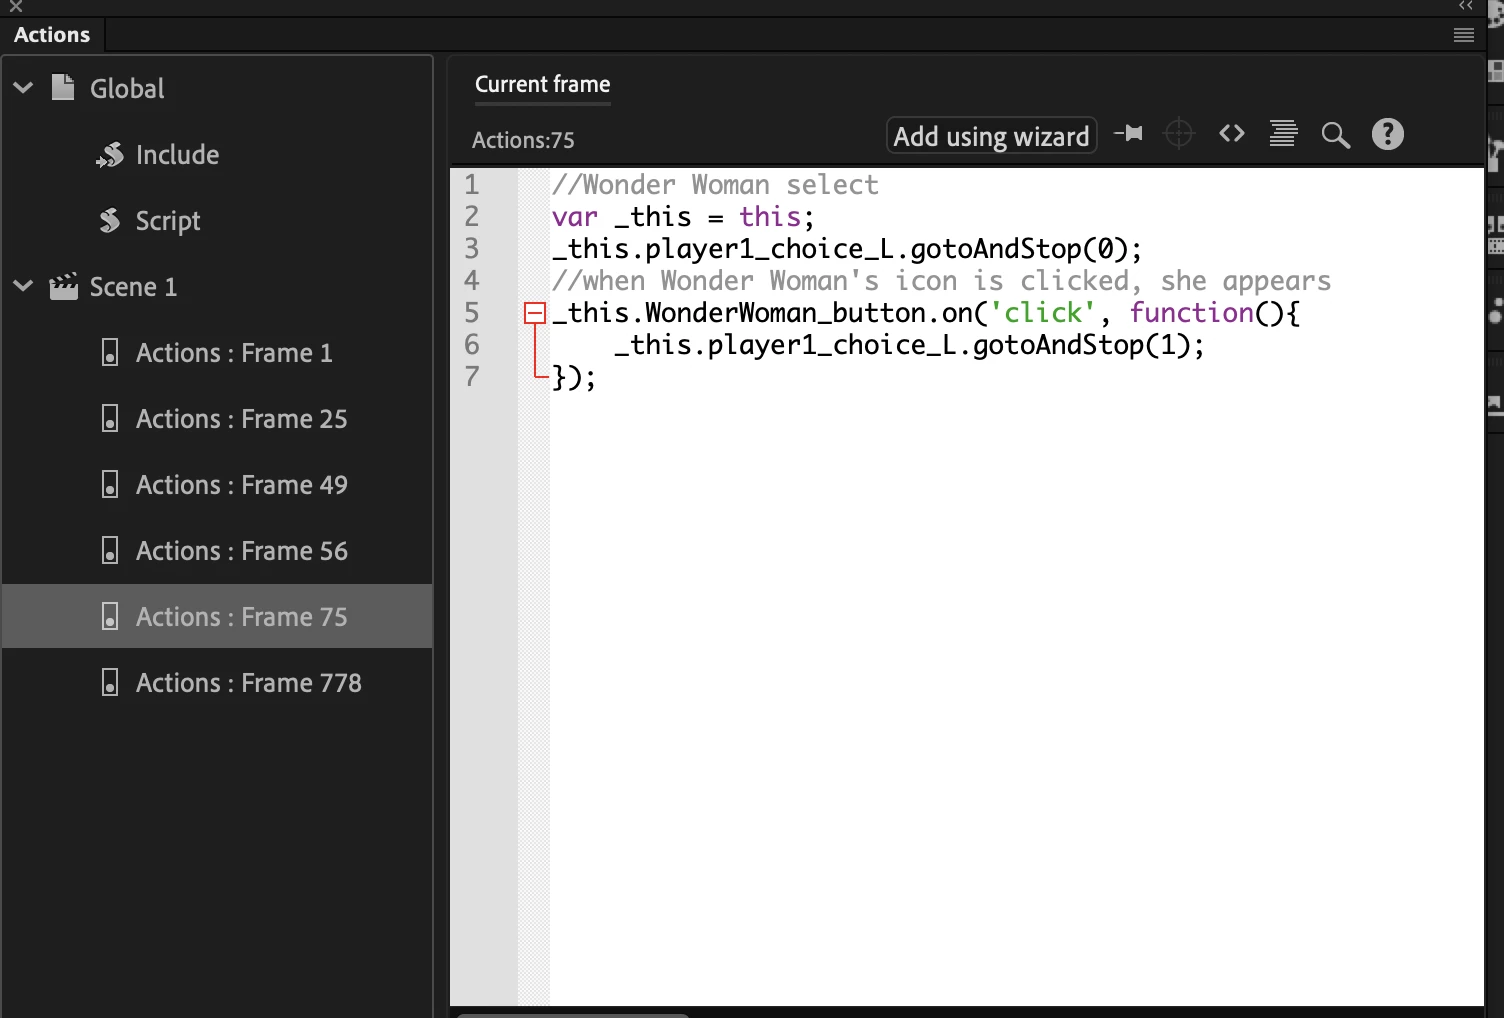Switch to the Current frame tab

point(542,84)
